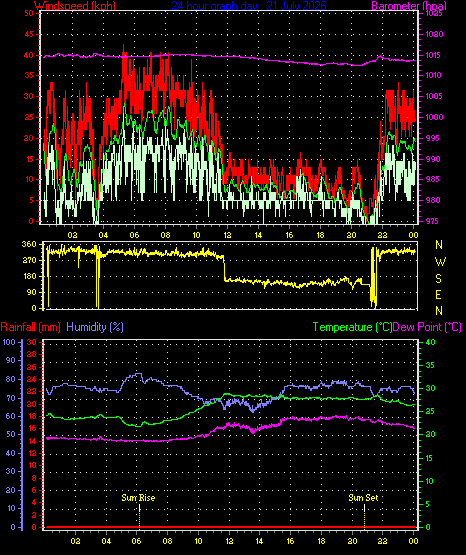The width and height of the screenshot is (466, 555).
Task: Click the '25' temperature axis value
Action: [430, 412]
